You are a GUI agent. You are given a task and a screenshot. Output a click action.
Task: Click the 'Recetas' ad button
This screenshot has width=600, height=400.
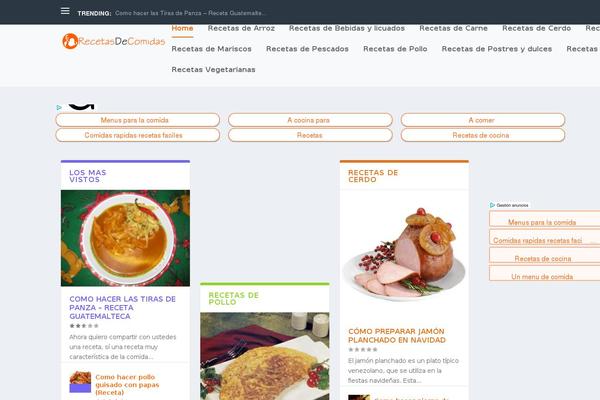point(310,135)
